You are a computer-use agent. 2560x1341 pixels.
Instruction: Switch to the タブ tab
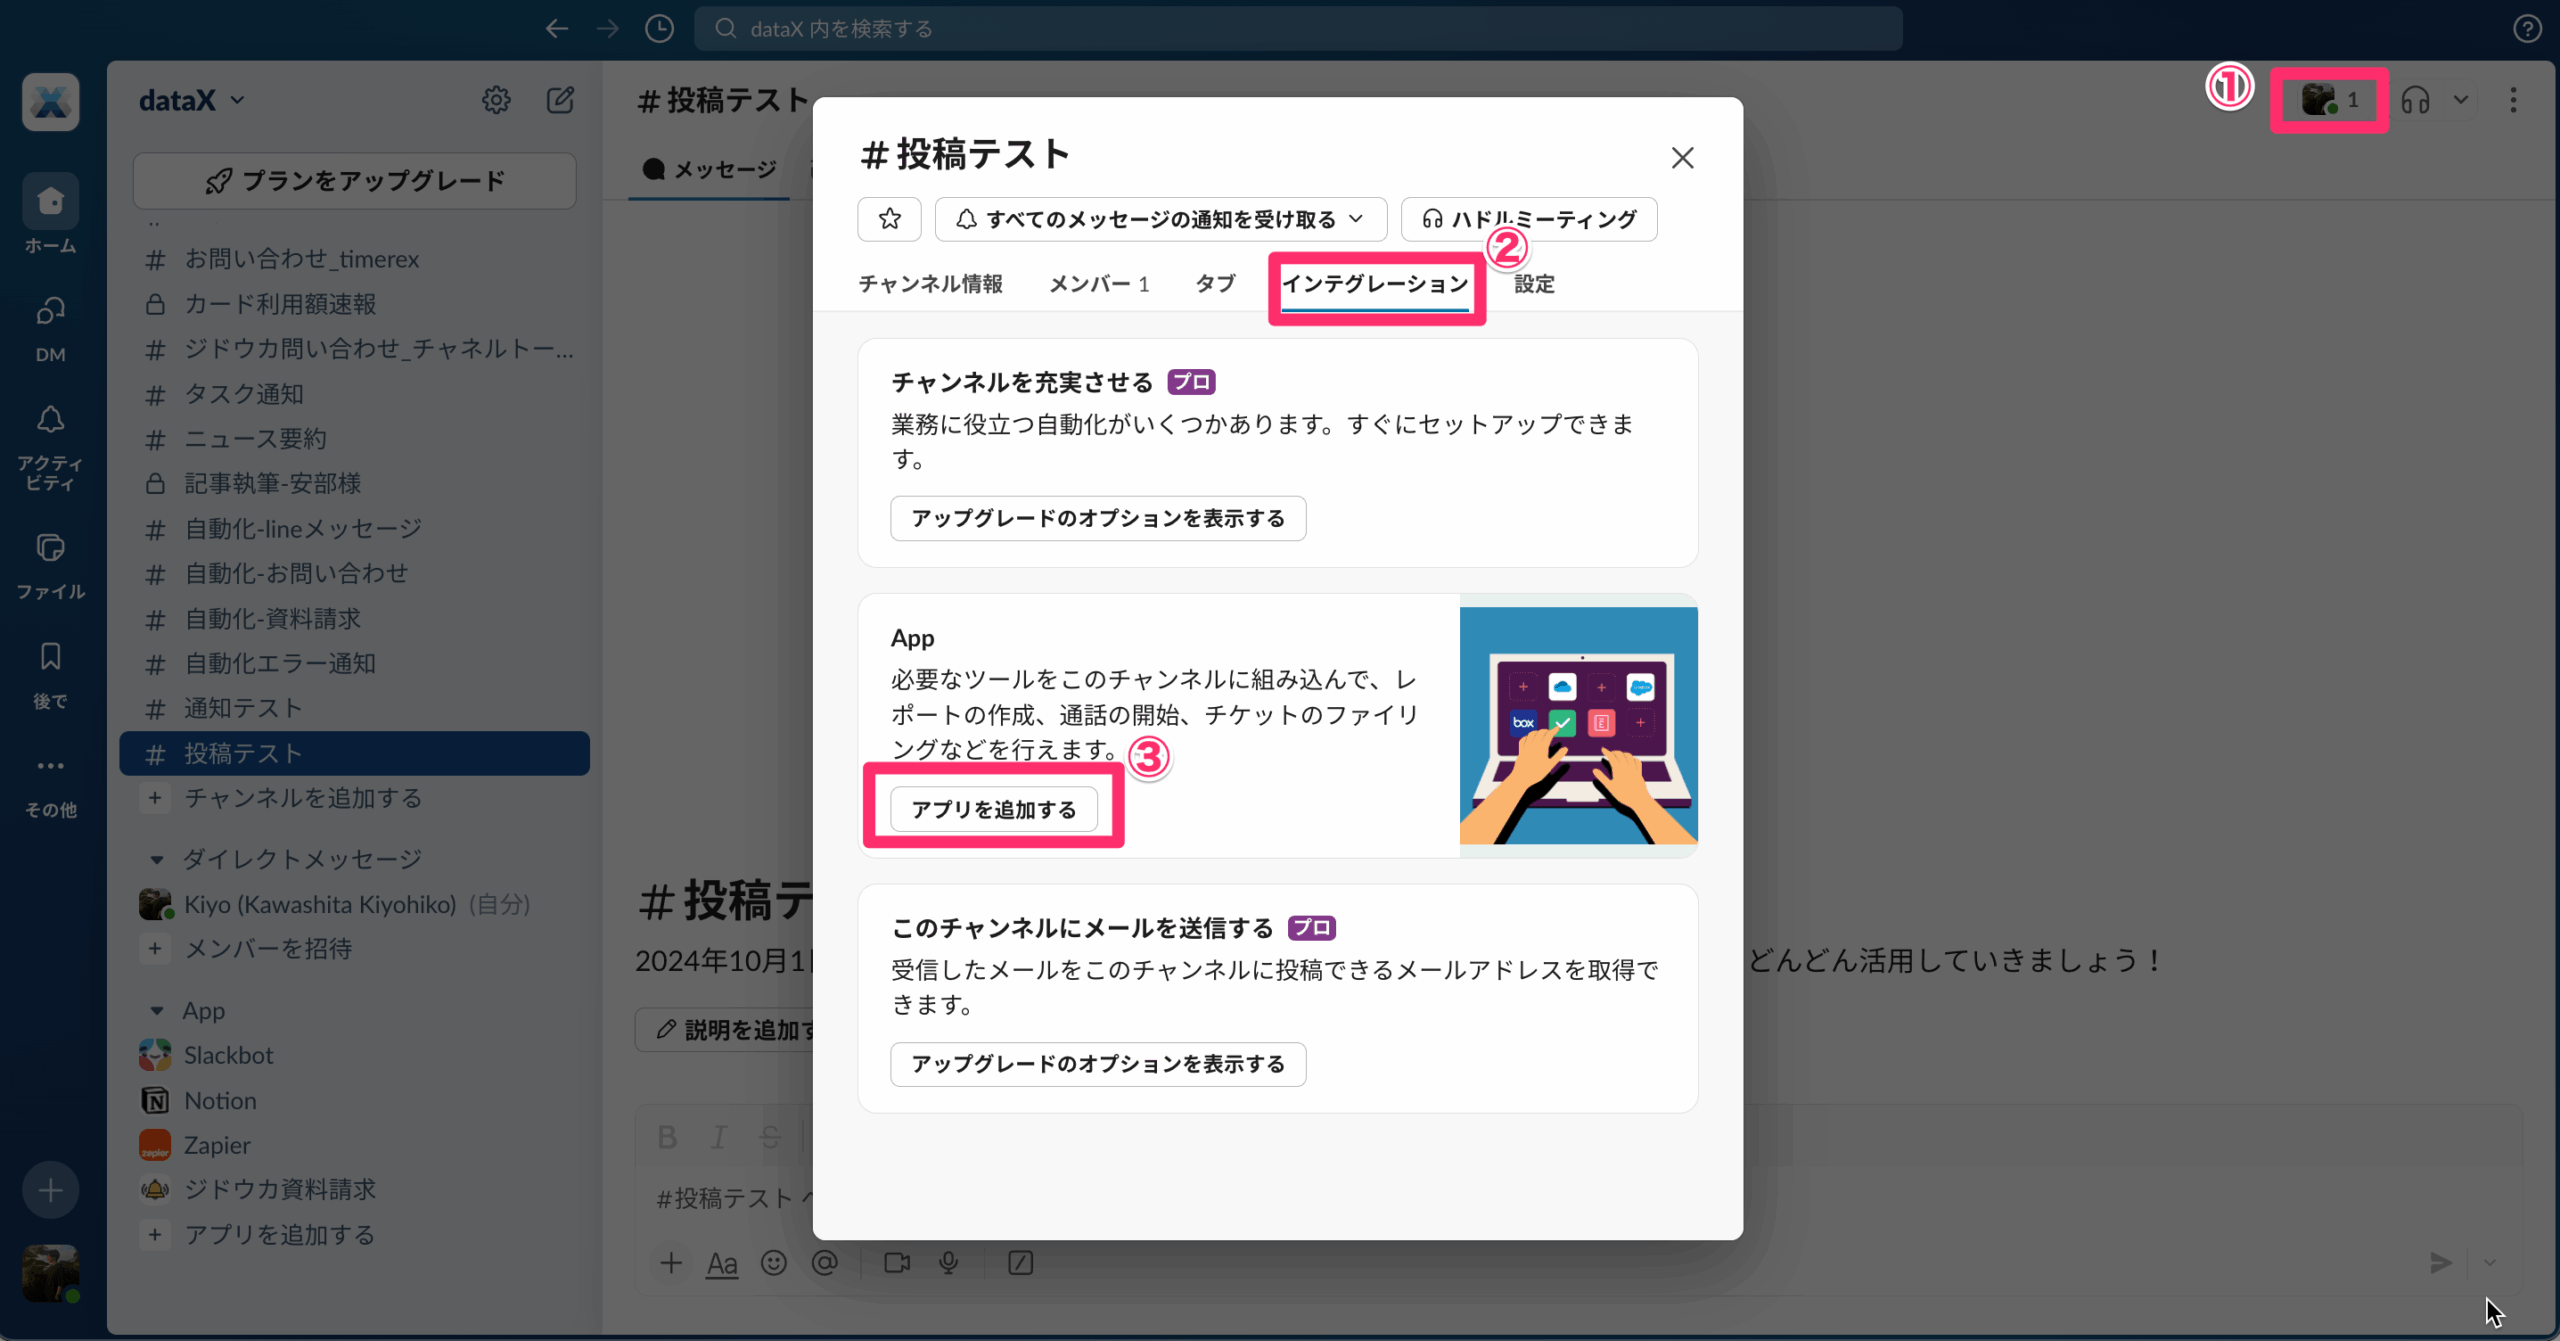1215,284
